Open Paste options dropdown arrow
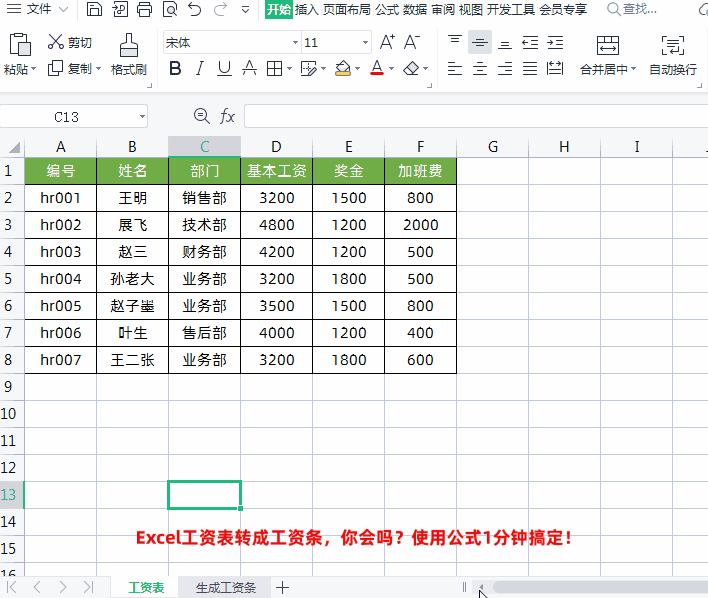 34,69
